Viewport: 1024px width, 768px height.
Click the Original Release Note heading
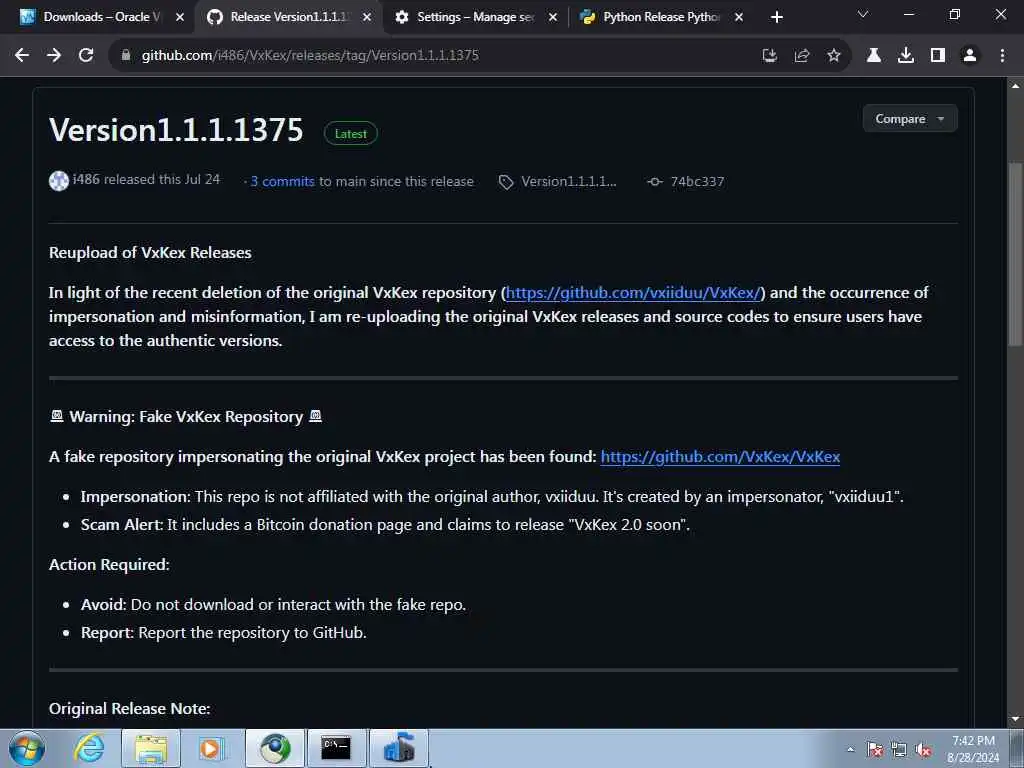tap(129, 709)
